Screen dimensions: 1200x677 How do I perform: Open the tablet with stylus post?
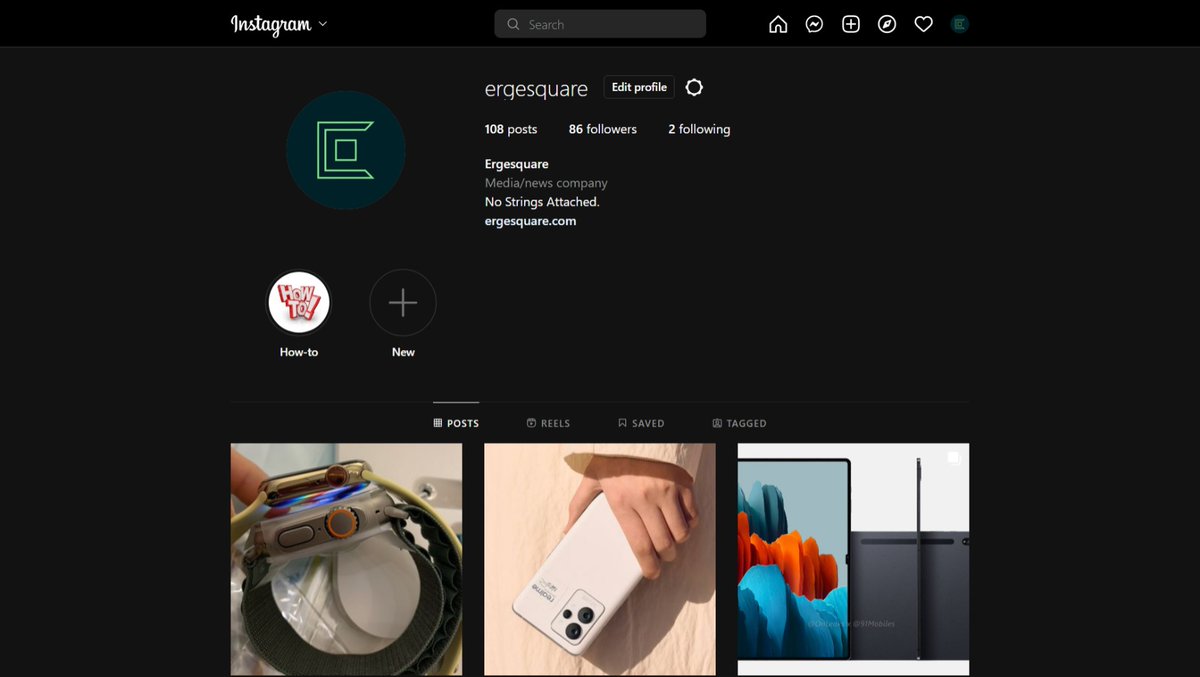tap(853, 560)
